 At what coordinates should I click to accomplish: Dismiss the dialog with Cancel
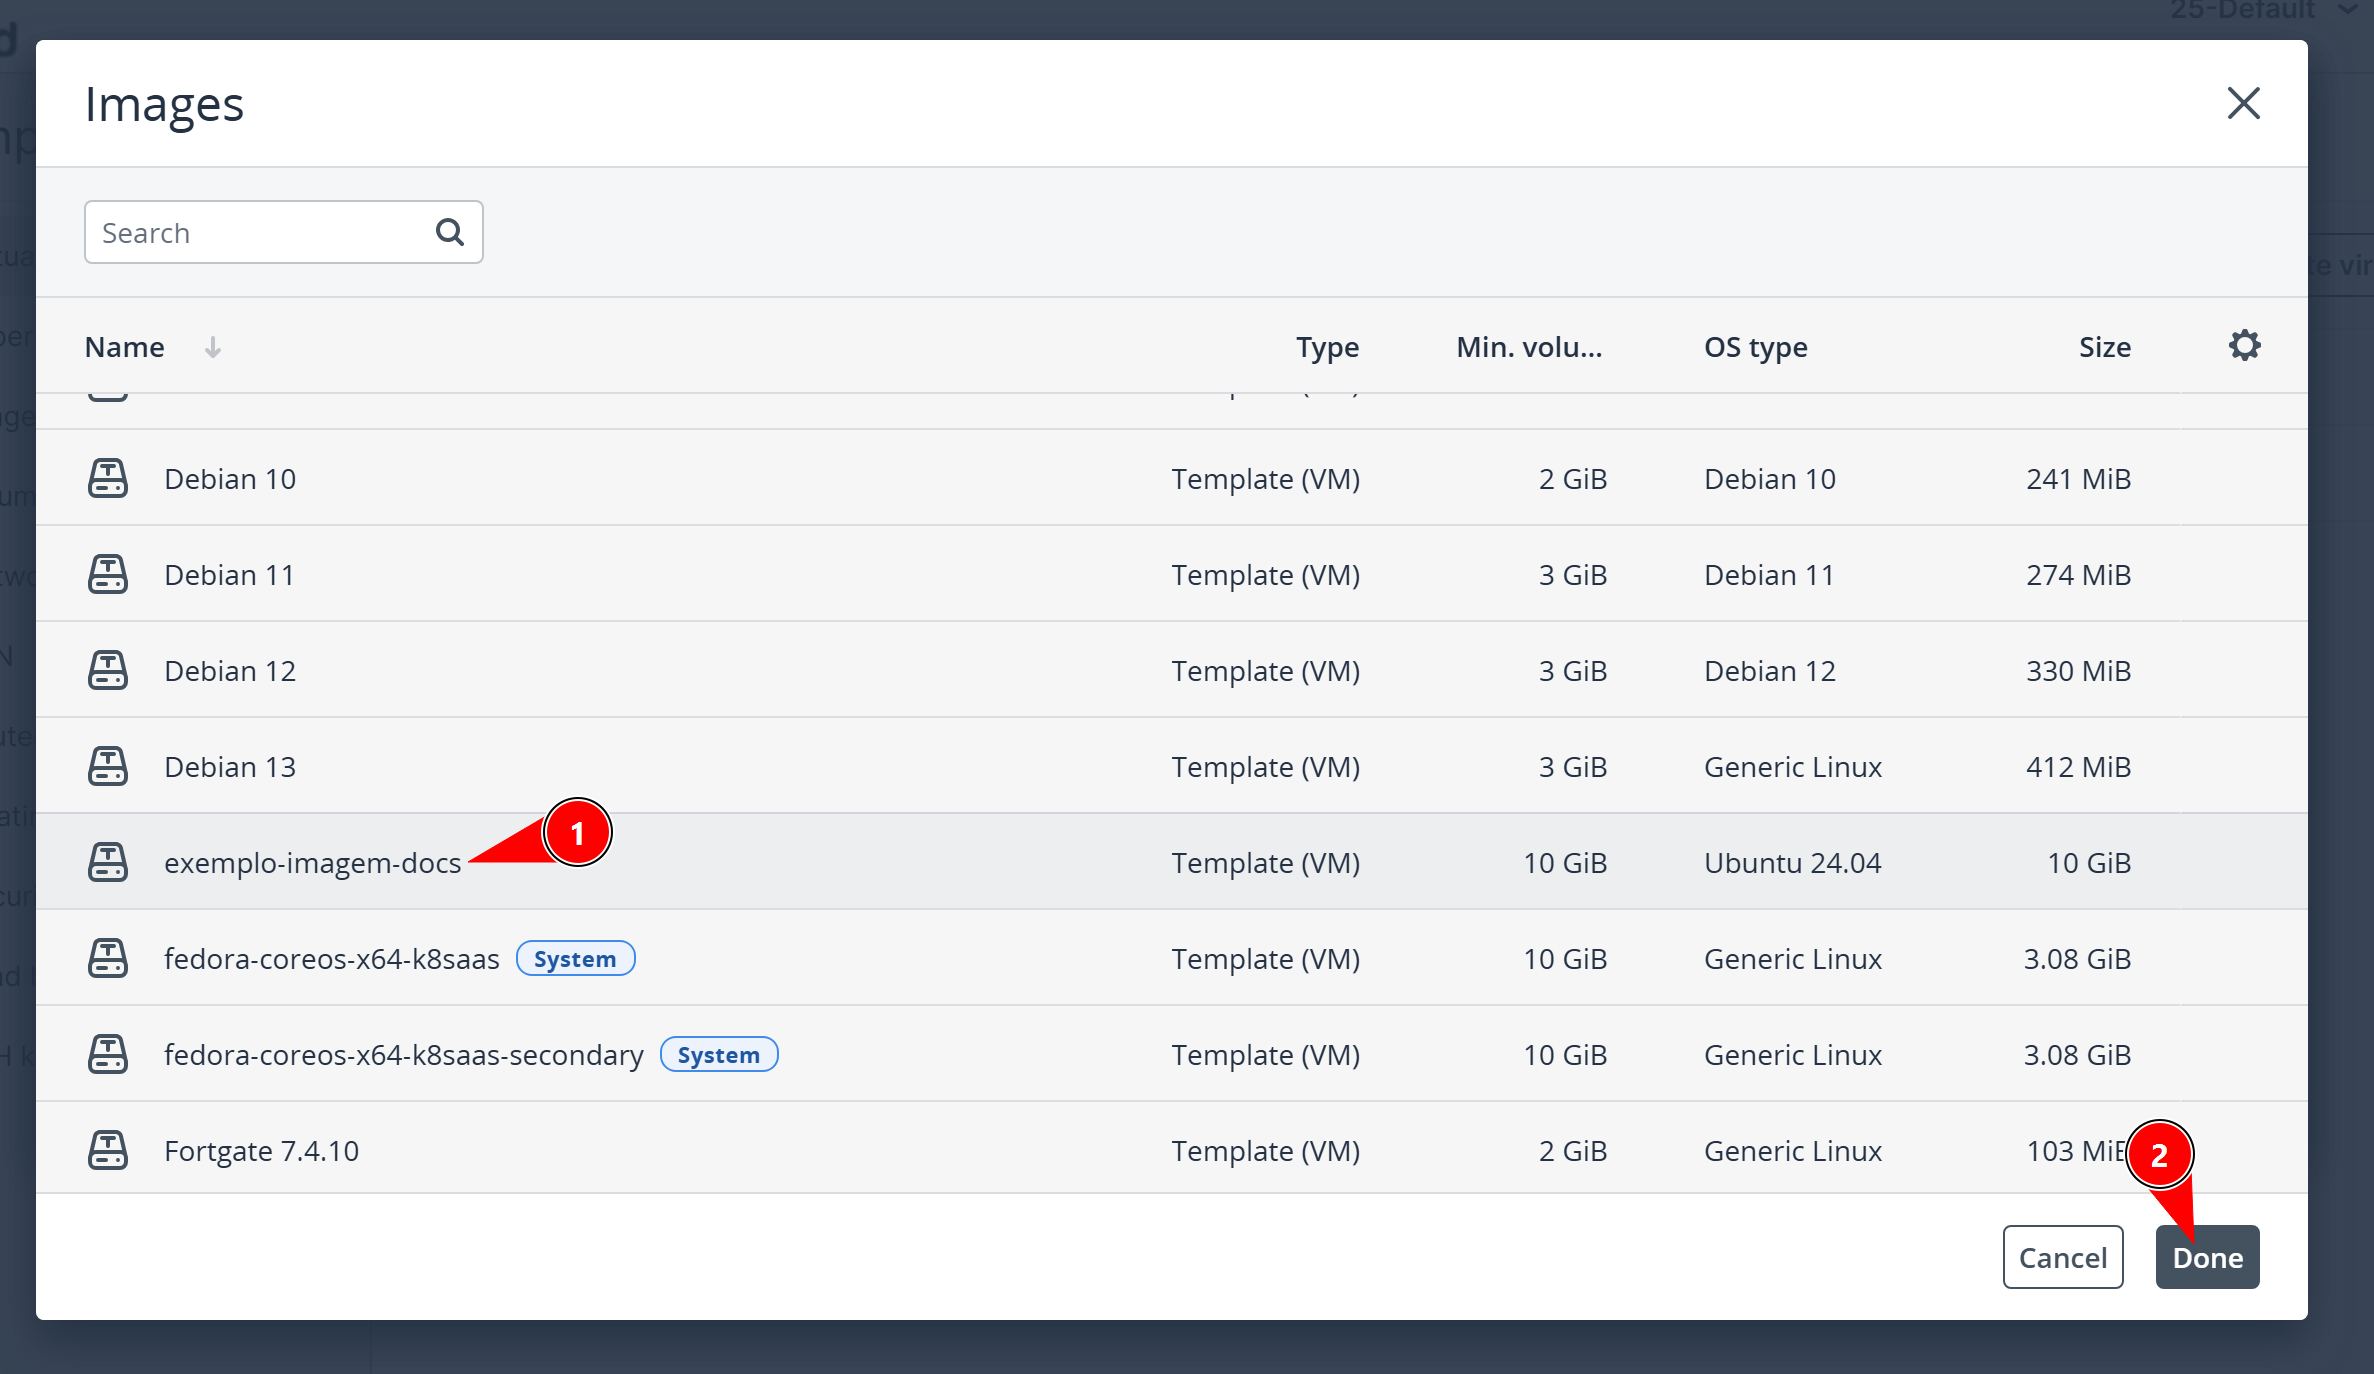[x=2063, y=1257]
